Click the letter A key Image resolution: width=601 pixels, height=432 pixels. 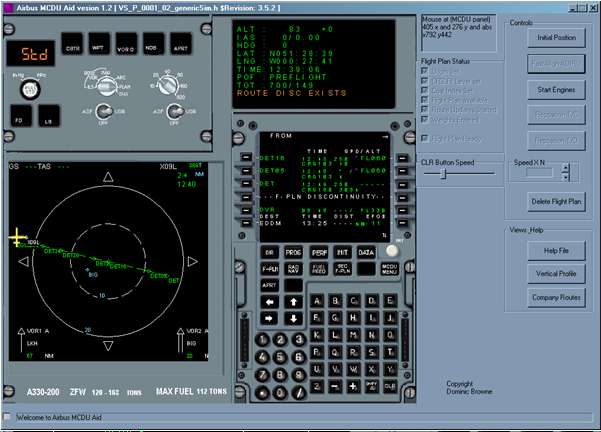317,301
